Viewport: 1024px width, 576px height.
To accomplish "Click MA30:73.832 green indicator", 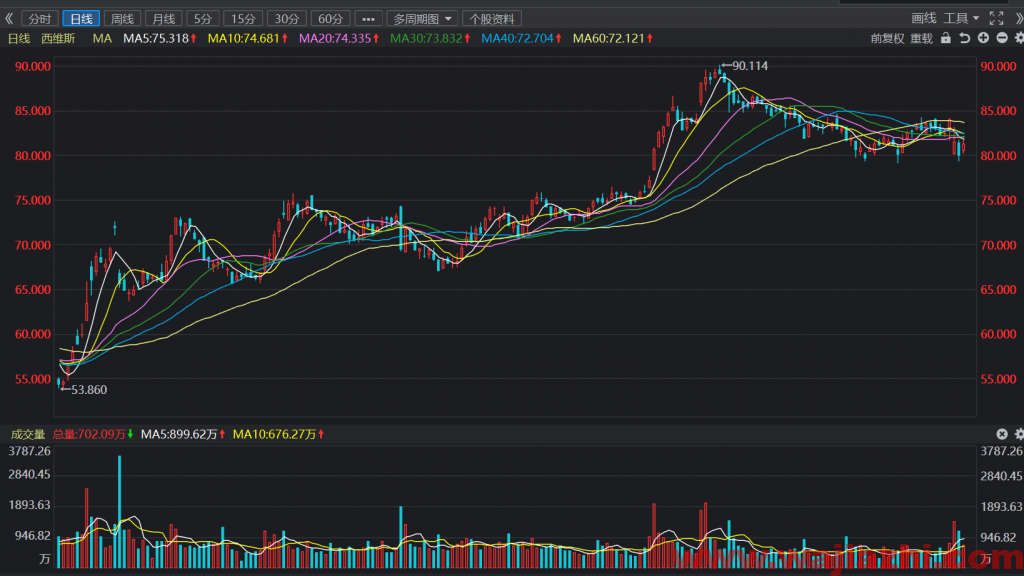I will tap(430, 39).
